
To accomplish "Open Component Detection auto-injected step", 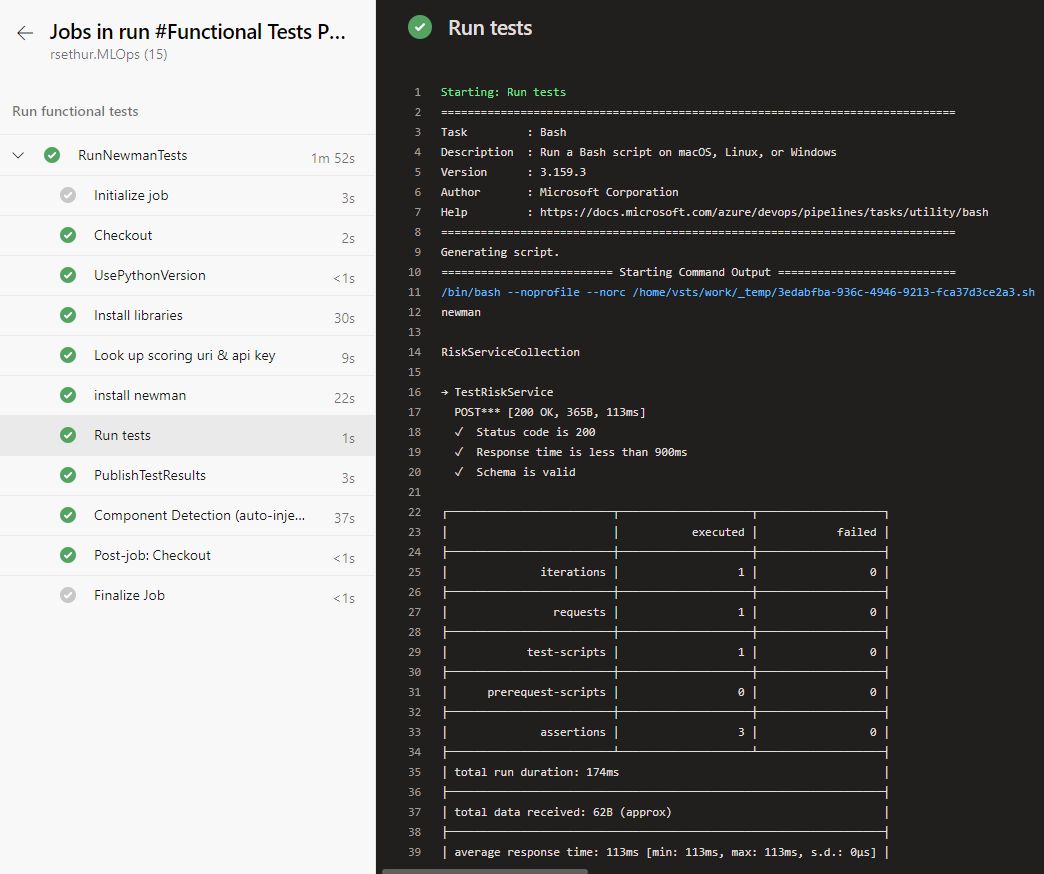I will coord(199,515).
